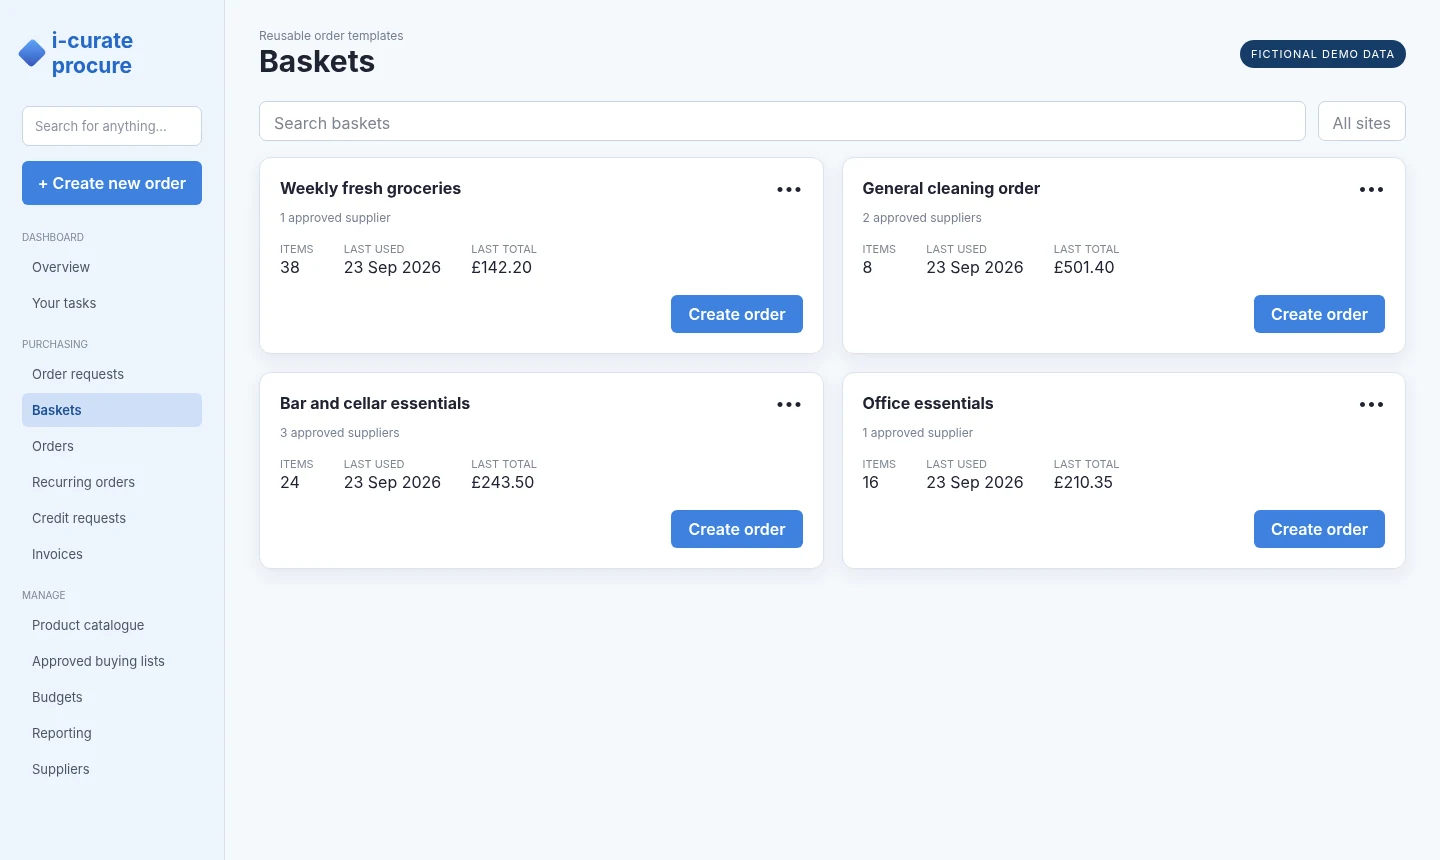
Task: Click the £210.35 last total value
Action: pos(1083,482)
